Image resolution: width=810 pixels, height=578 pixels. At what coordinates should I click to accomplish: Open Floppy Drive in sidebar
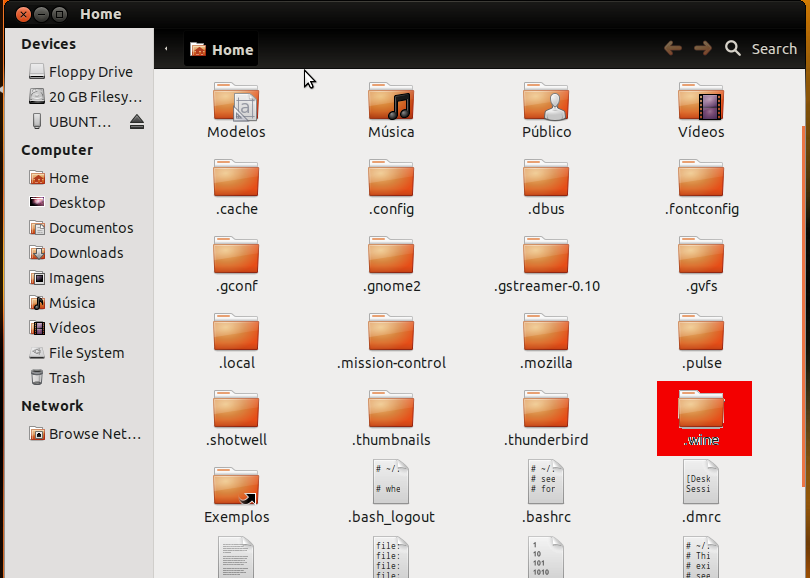click(x=81, y=72)
